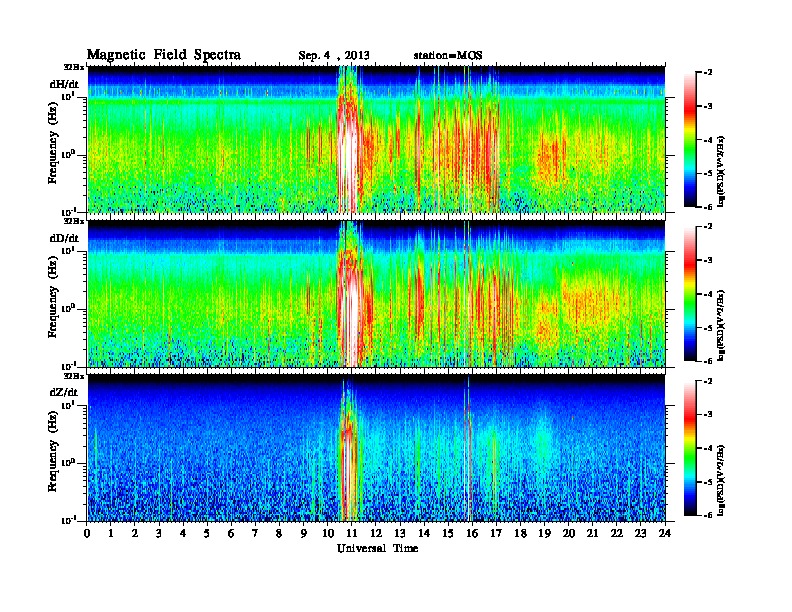Image resolution: width=792 pixels, height=612 pixels.
Task: Click the "32Hz" tick of dZ/dt panel
Action: click(74, 376)
